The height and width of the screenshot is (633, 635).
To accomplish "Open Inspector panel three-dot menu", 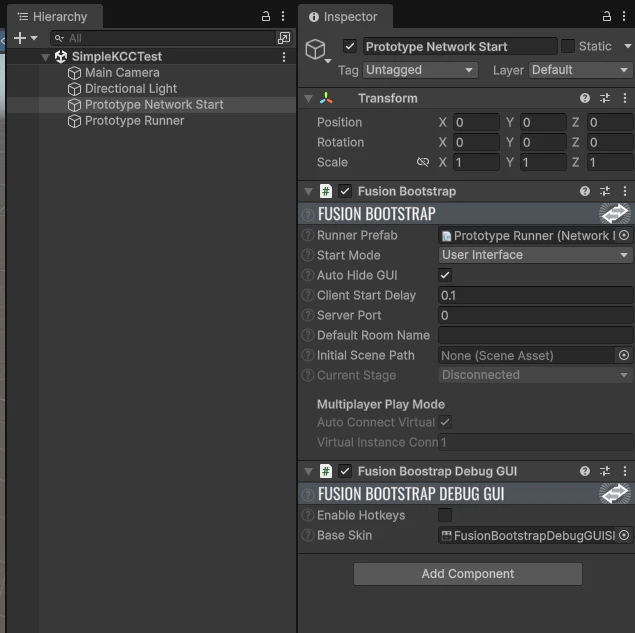I will 624,16.
